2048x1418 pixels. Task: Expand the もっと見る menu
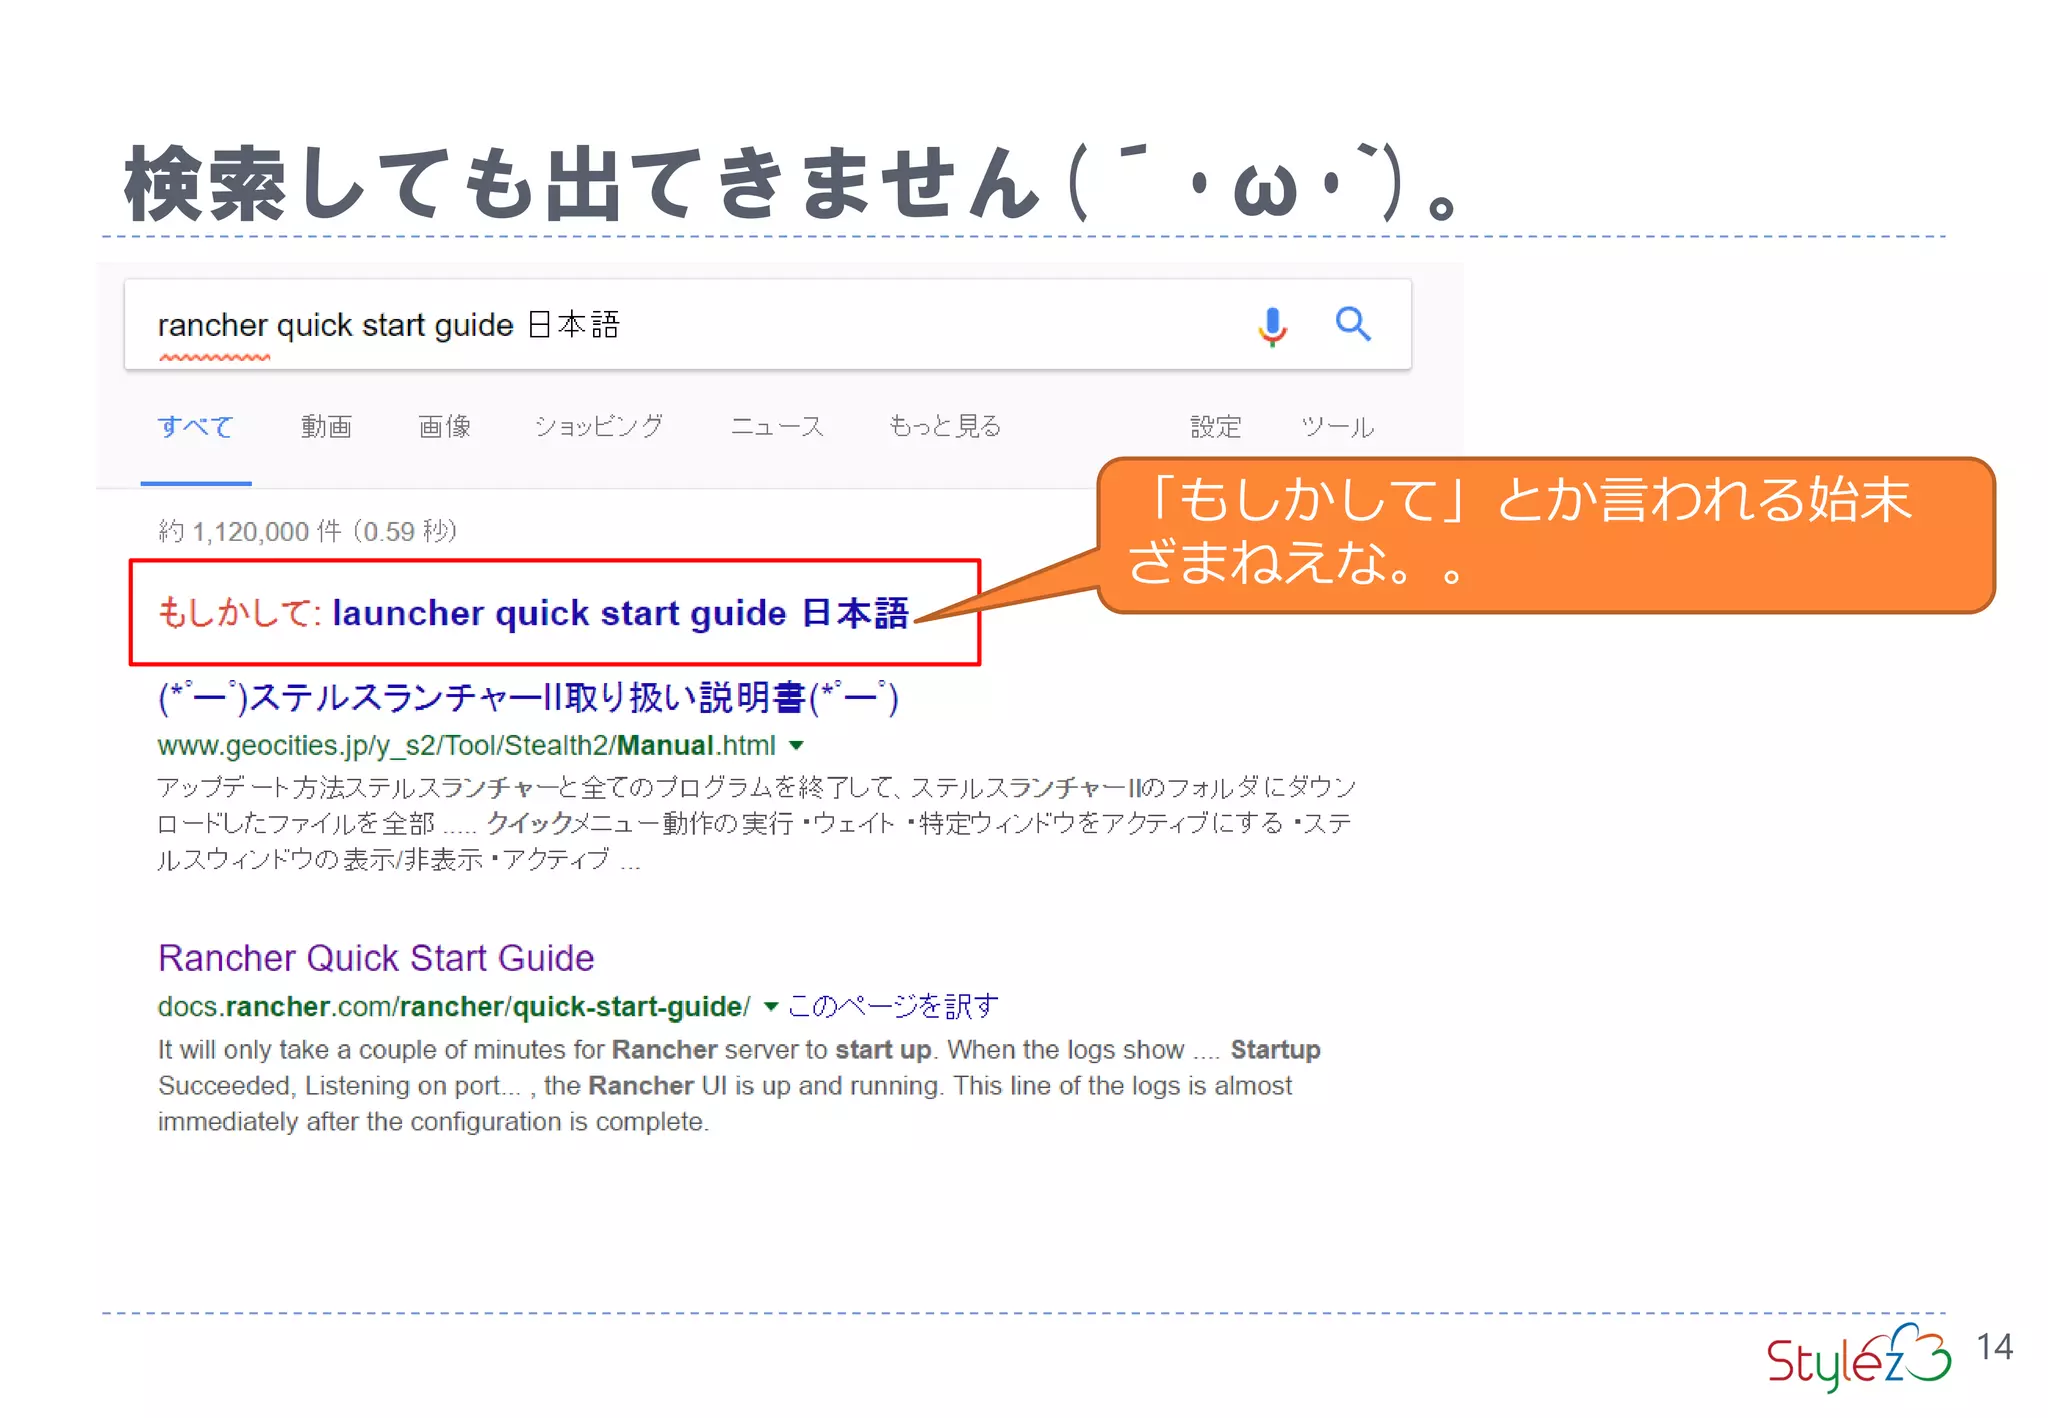945,427
